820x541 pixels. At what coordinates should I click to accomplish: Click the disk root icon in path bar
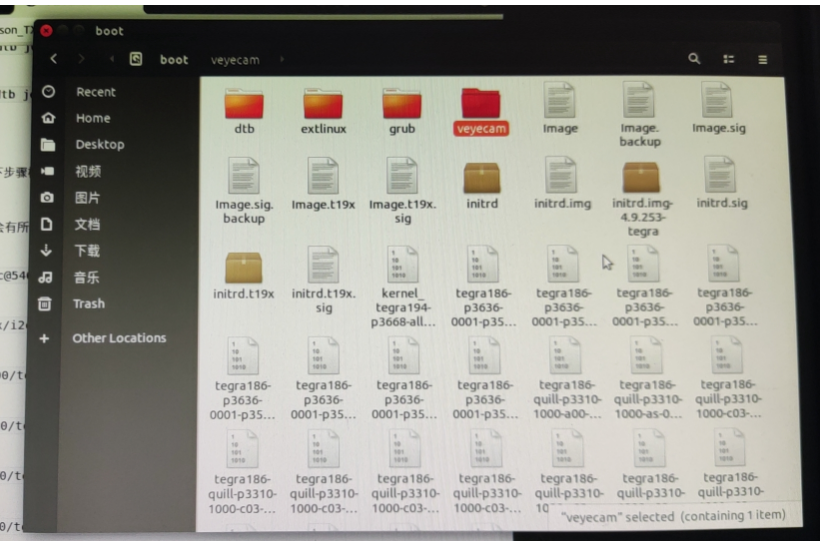pos(136,59)
